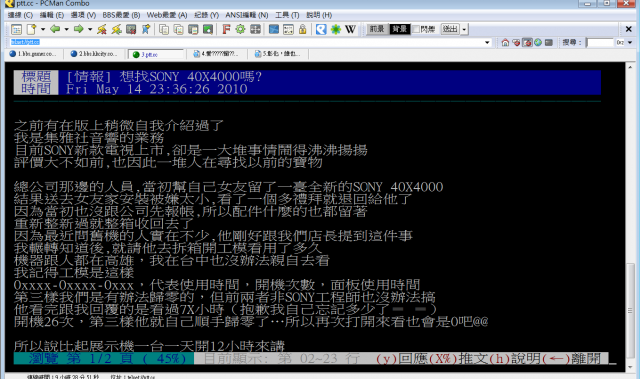The width and height of the screenshot is (640, 379).
Task: Open dropdown arrow beside new connection icon
Action: pyautogui.click(x=43, y=29)
